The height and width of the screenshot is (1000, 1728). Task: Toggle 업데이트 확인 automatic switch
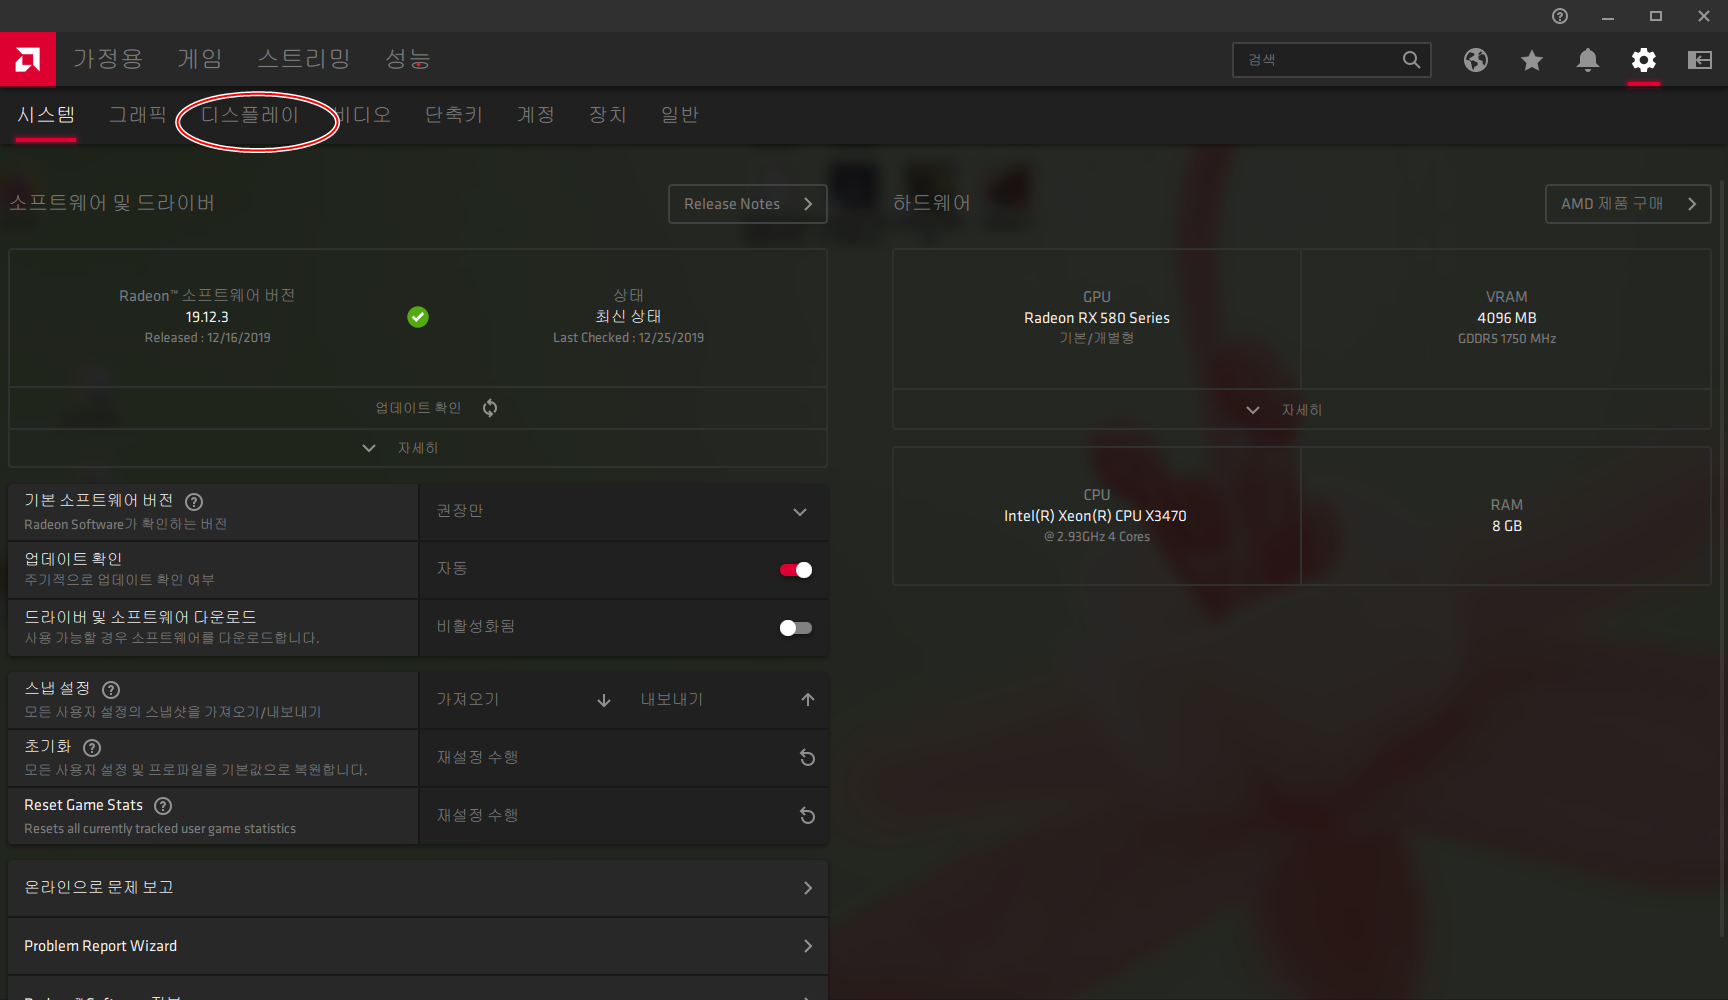[796, 570]
